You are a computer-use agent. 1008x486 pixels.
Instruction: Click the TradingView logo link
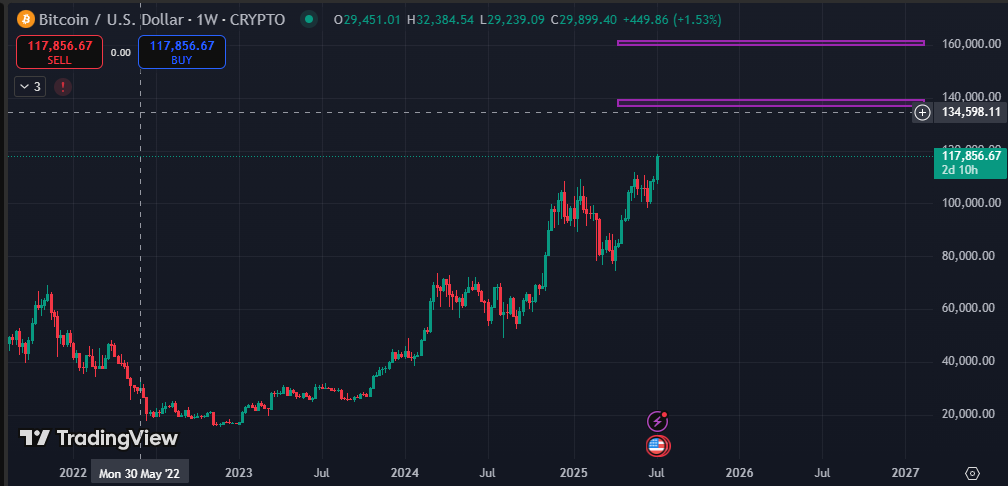click(x=98, y=438)
